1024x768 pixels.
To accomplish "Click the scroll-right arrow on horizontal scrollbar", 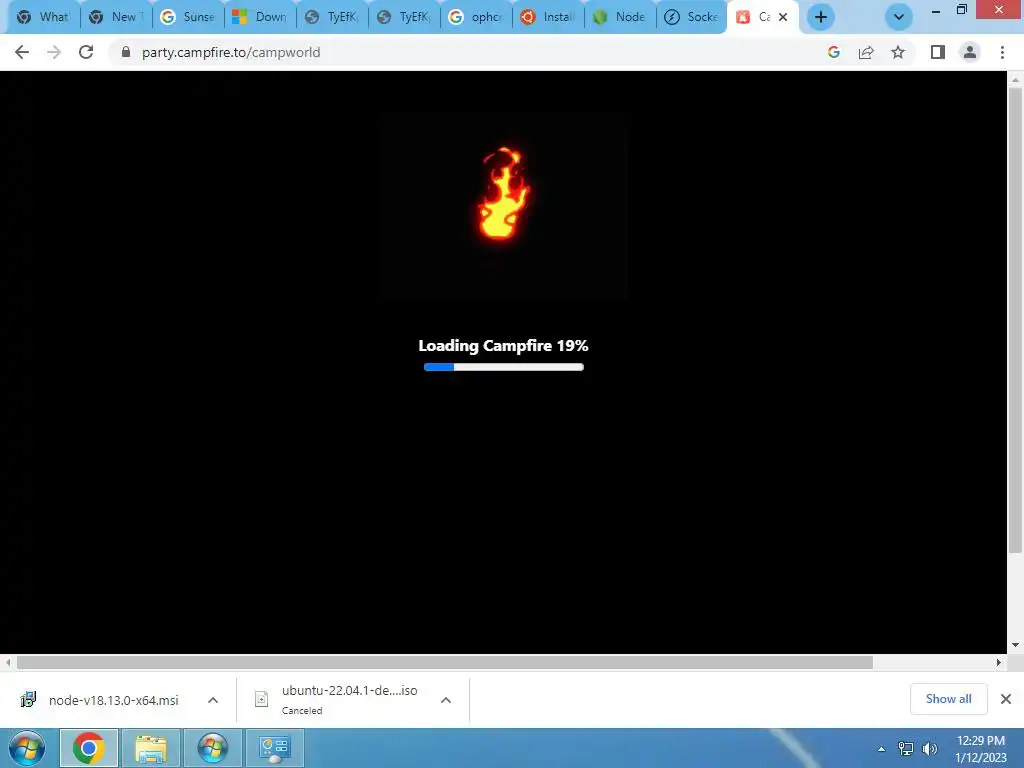I will click(x=999, y=662).
